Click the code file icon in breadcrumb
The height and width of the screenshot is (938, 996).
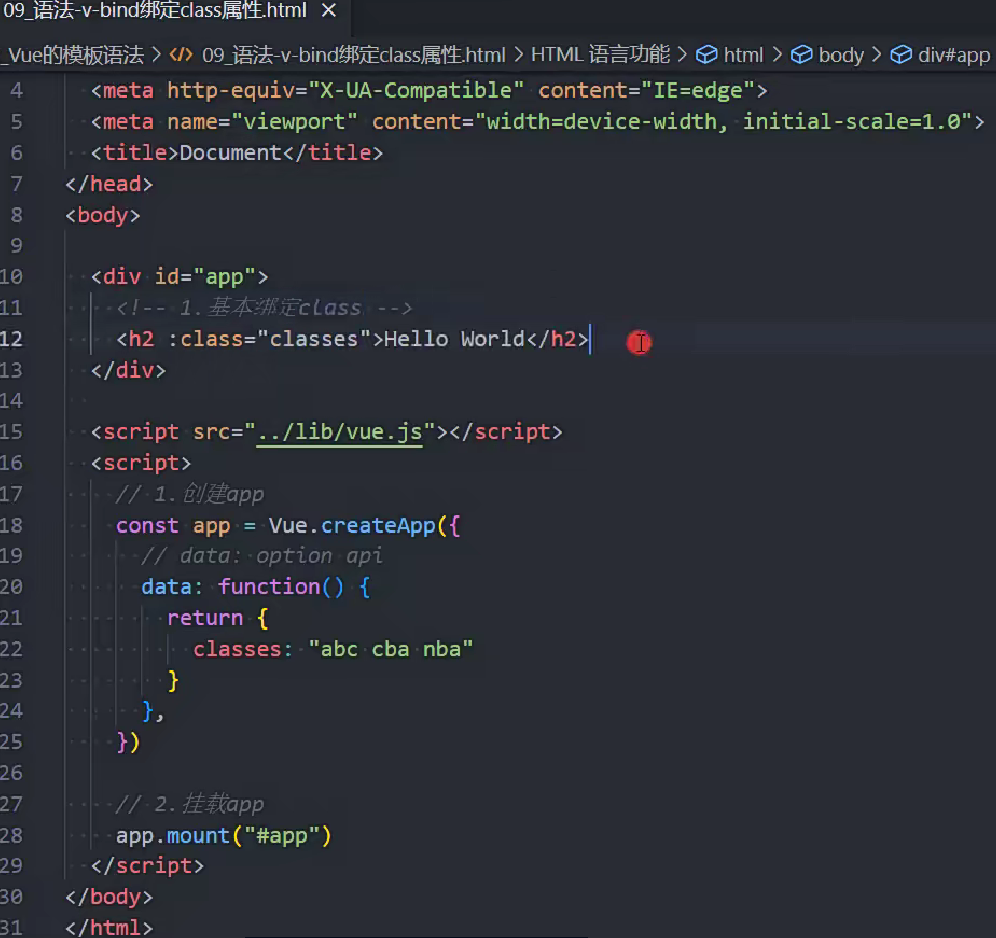181,55
